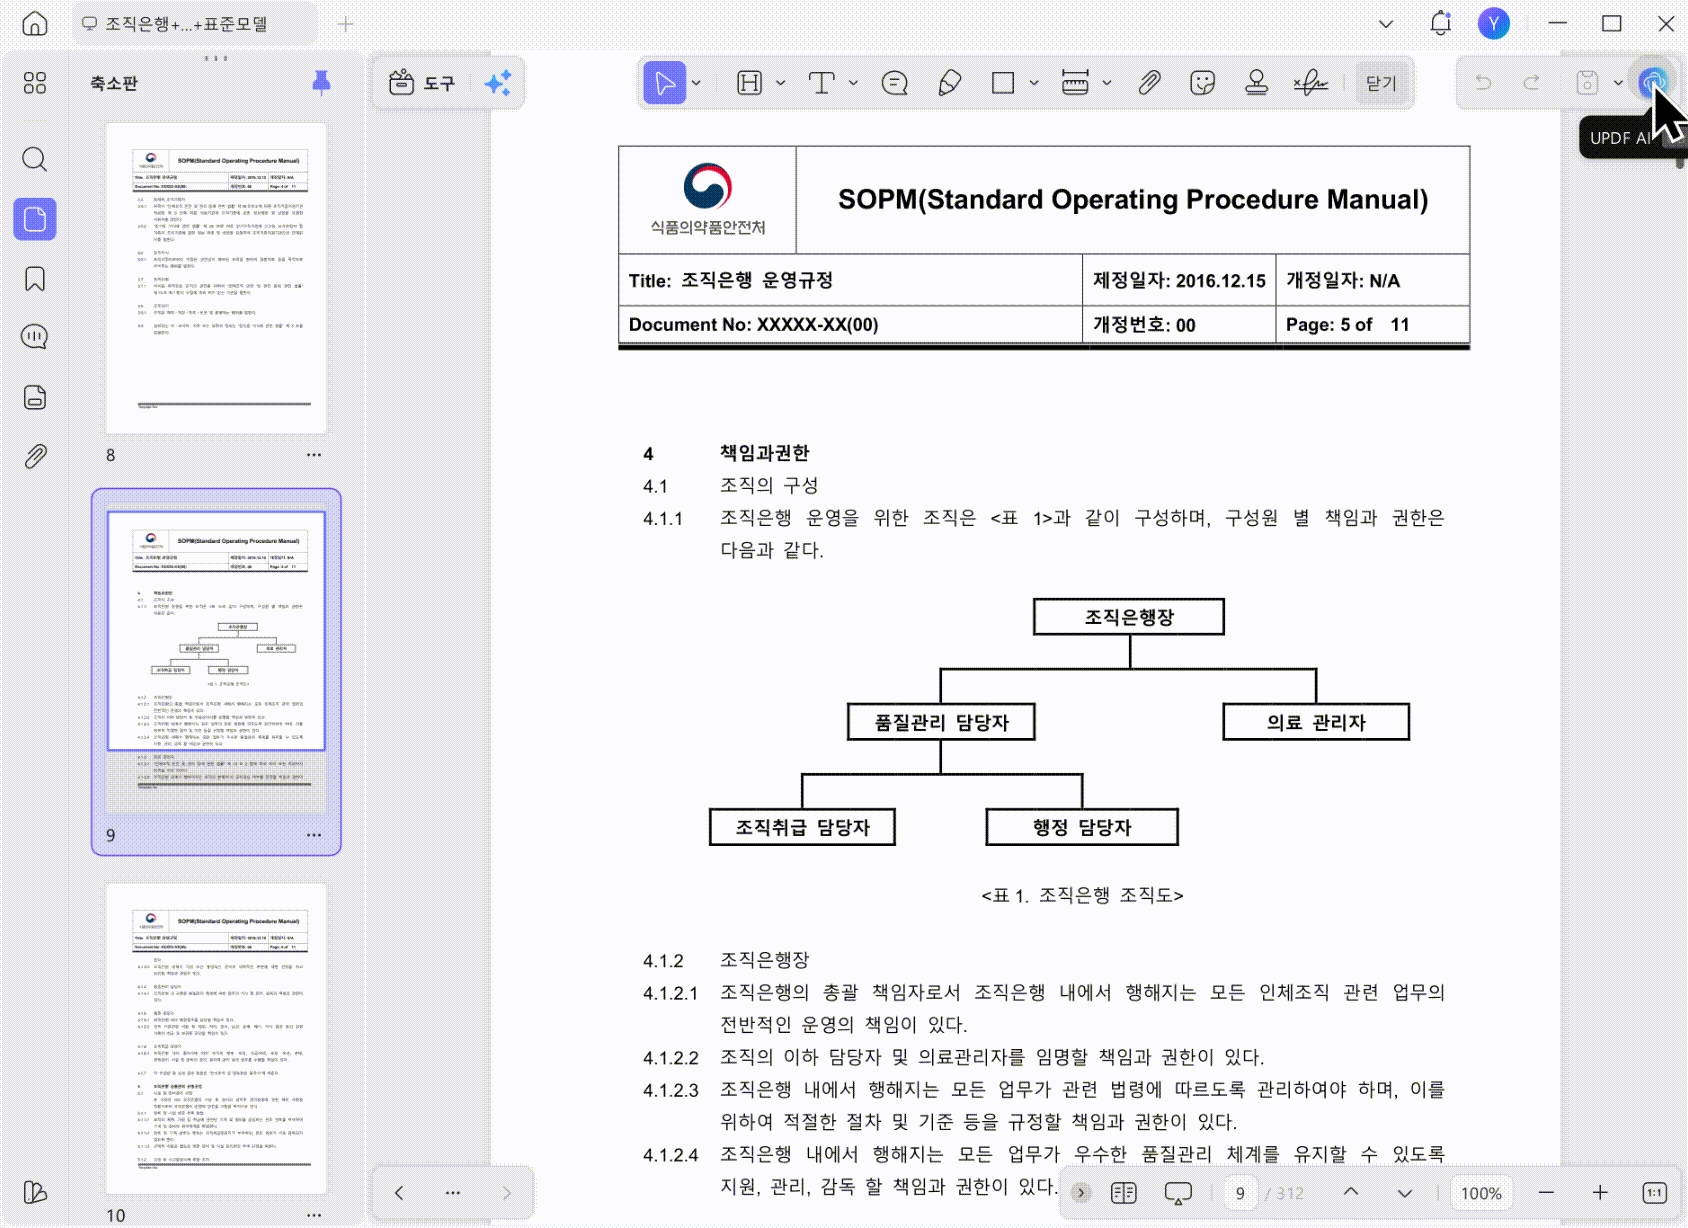The height and width of the screenshot is (1228, 1688).
Task: Click the Save icon
Action: point(1587,83)
